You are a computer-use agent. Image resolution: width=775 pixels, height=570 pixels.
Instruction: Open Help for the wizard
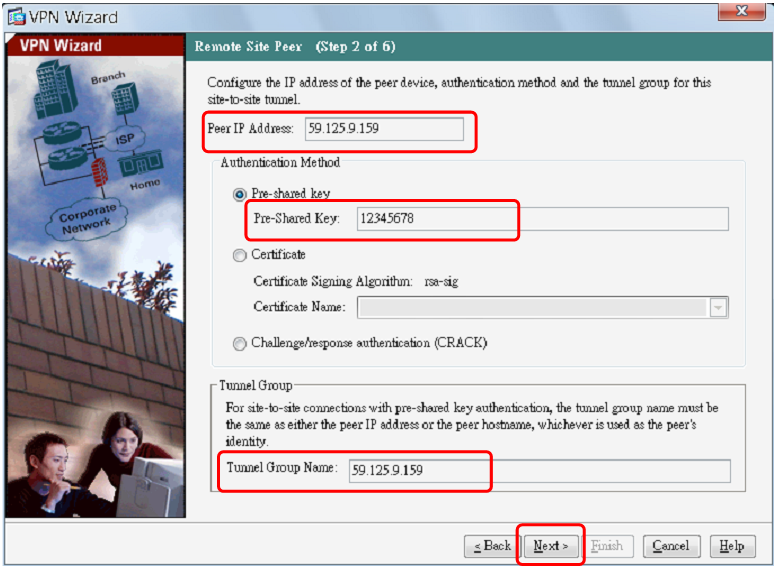tap(732, 546)
